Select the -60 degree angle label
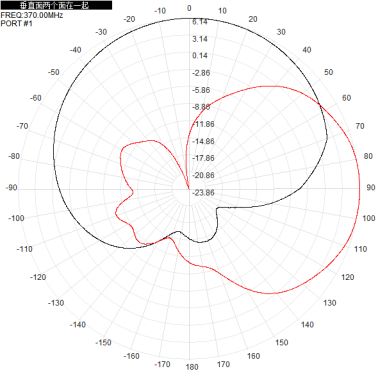This screenshot has width=378, height=378. tap(36, 98)
